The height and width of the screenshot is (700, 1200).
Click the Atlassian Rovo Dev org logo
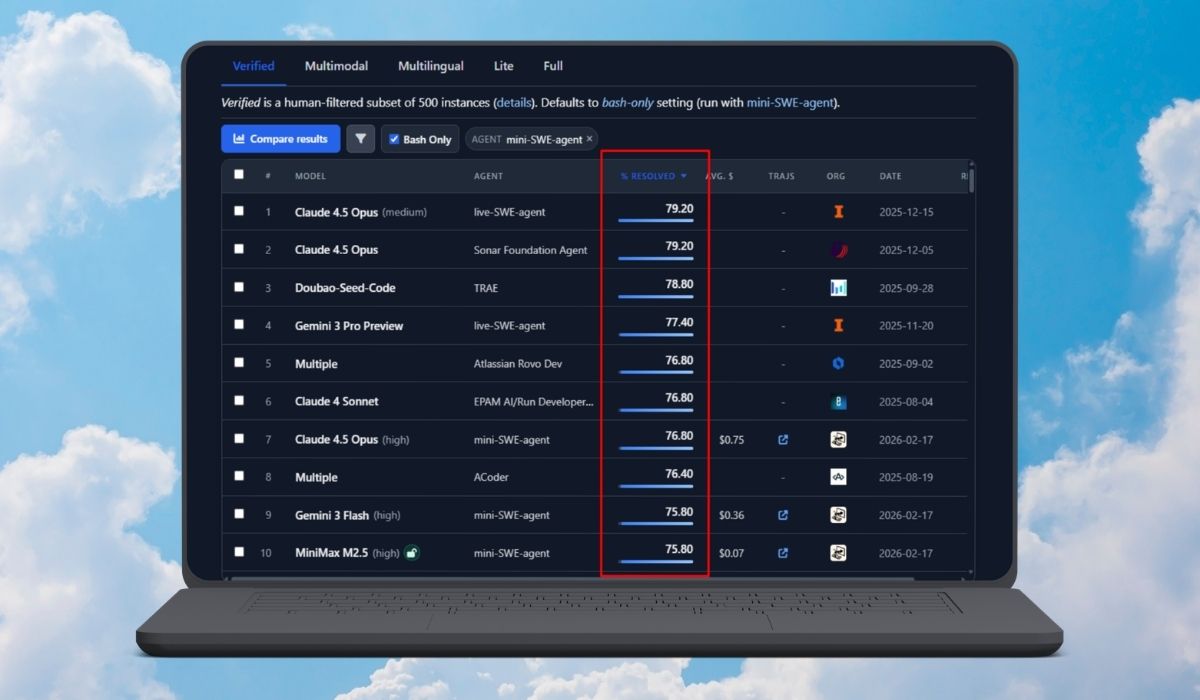pyautogui.click(x=838, y=363)
